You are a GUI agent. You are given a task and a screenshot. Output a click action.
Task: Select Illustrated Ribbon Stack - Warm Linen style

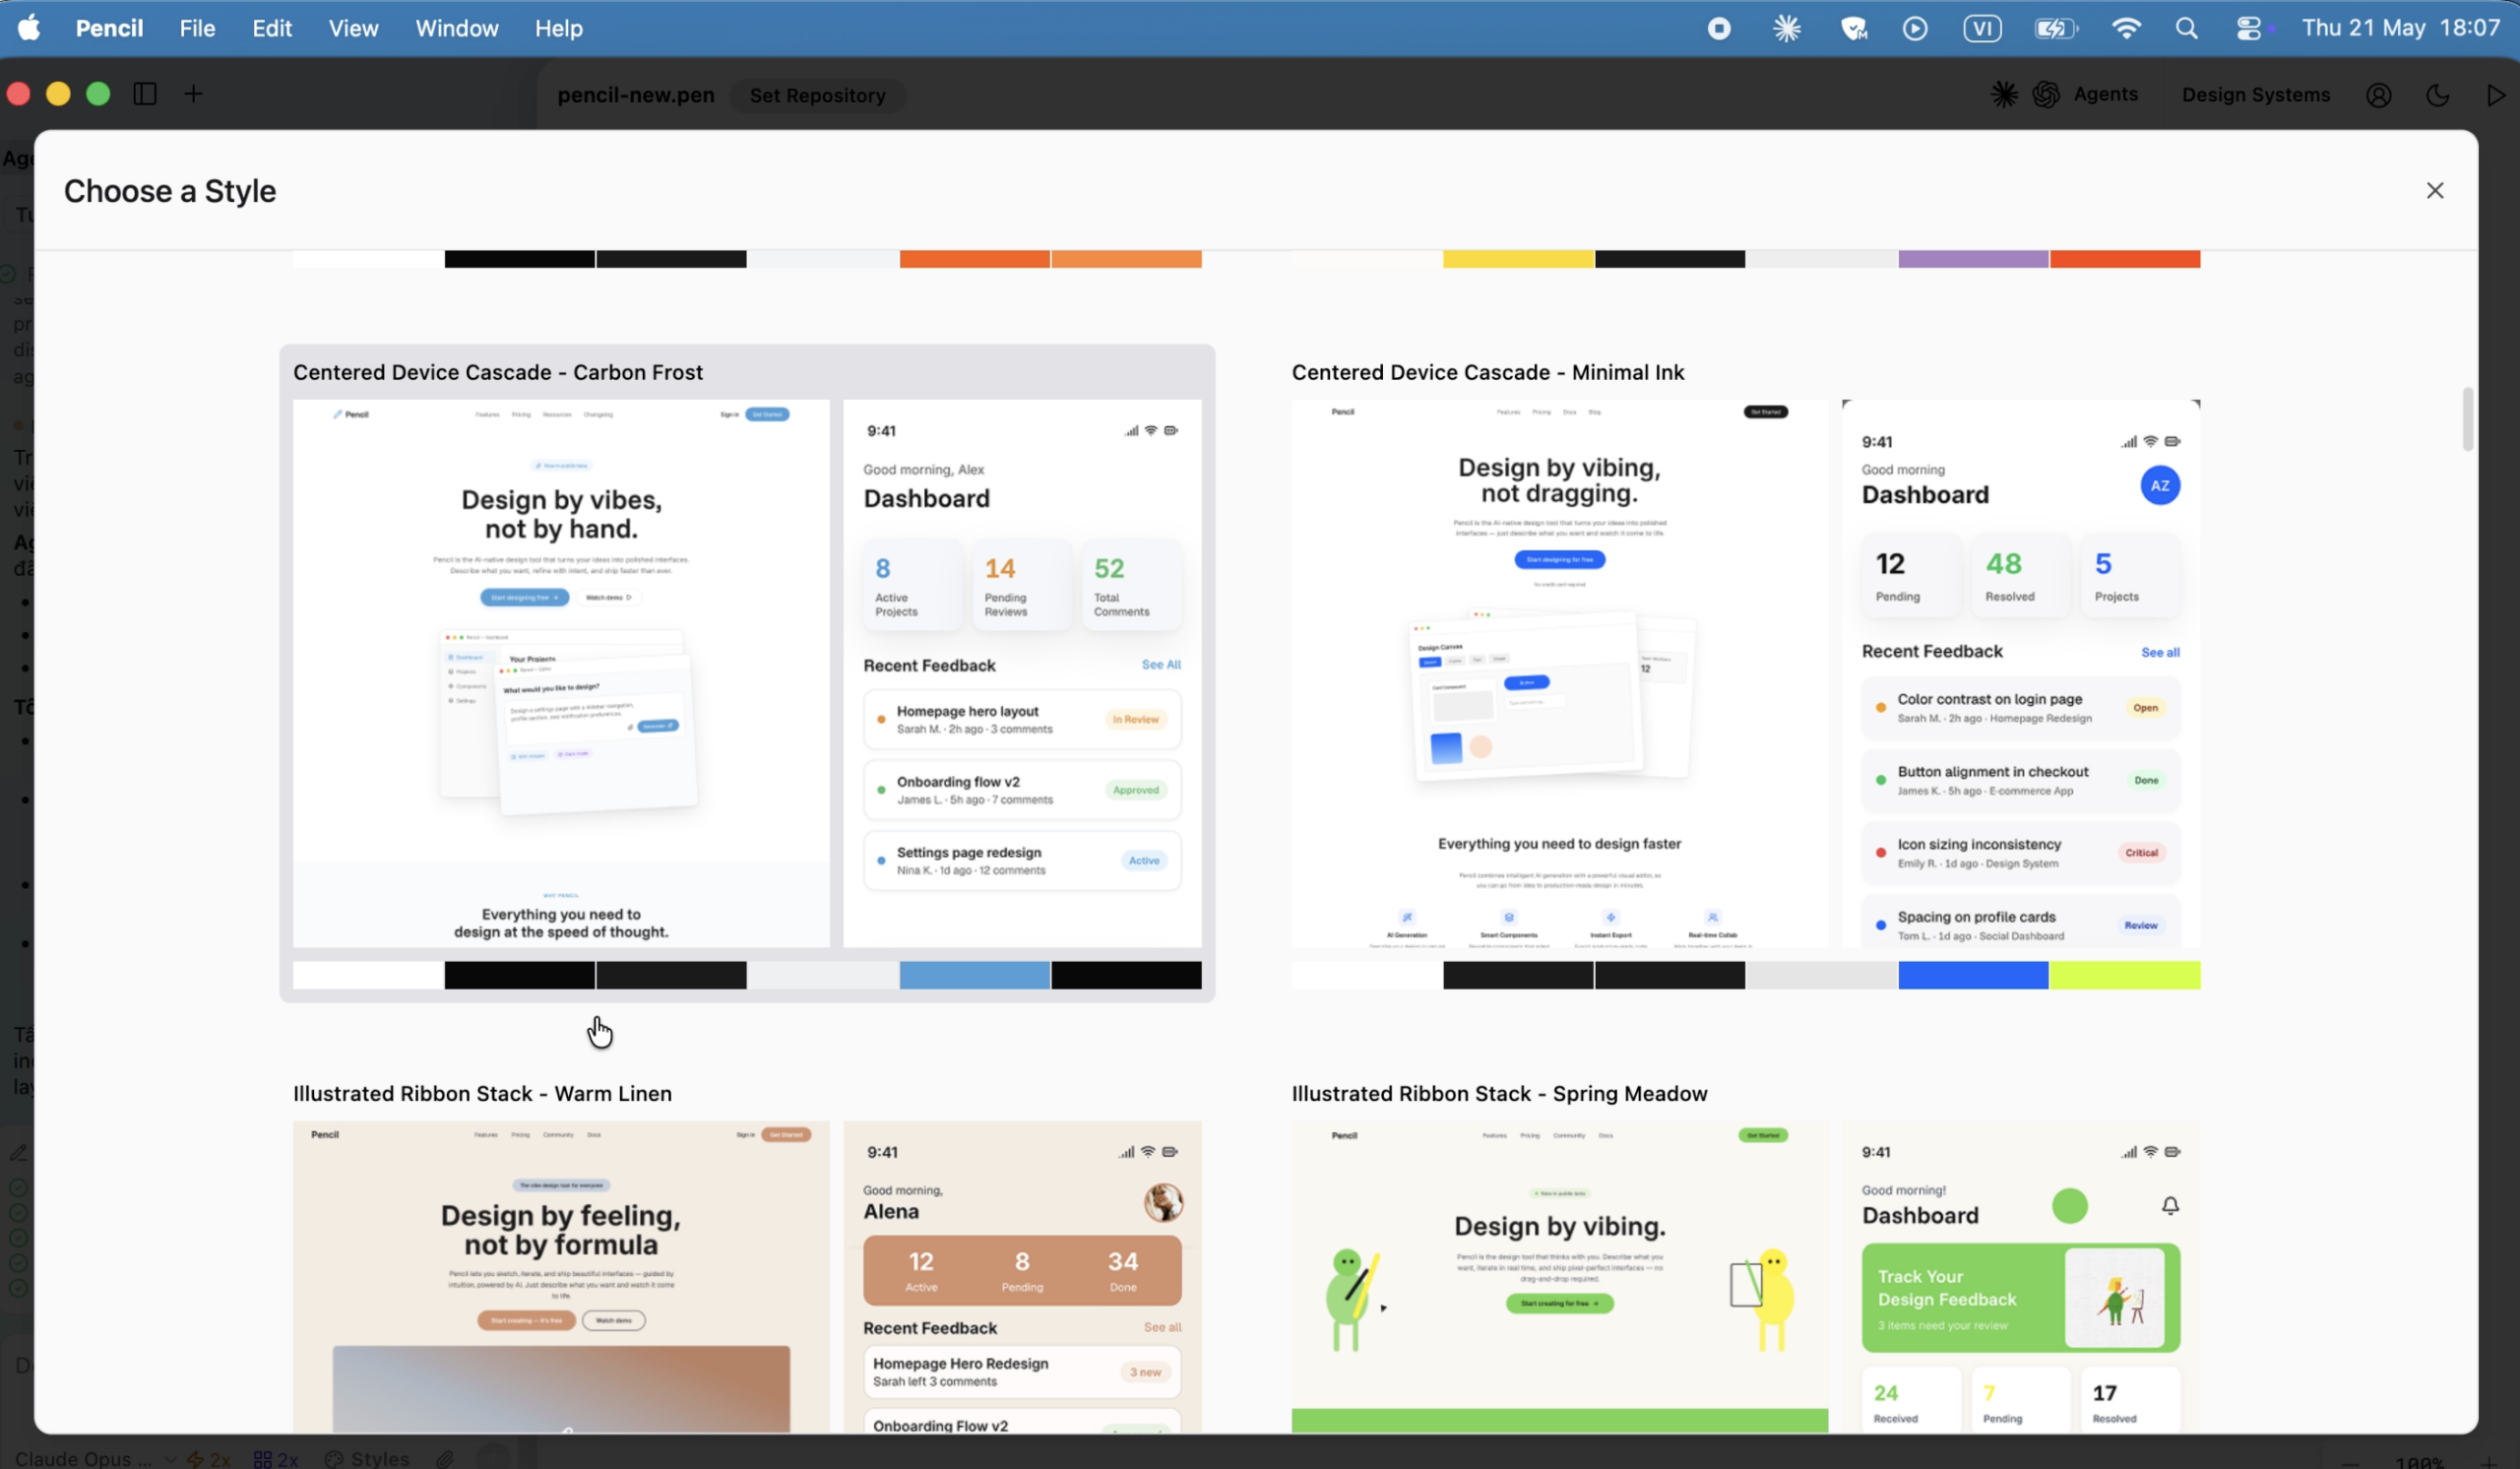pos(747,1255)
